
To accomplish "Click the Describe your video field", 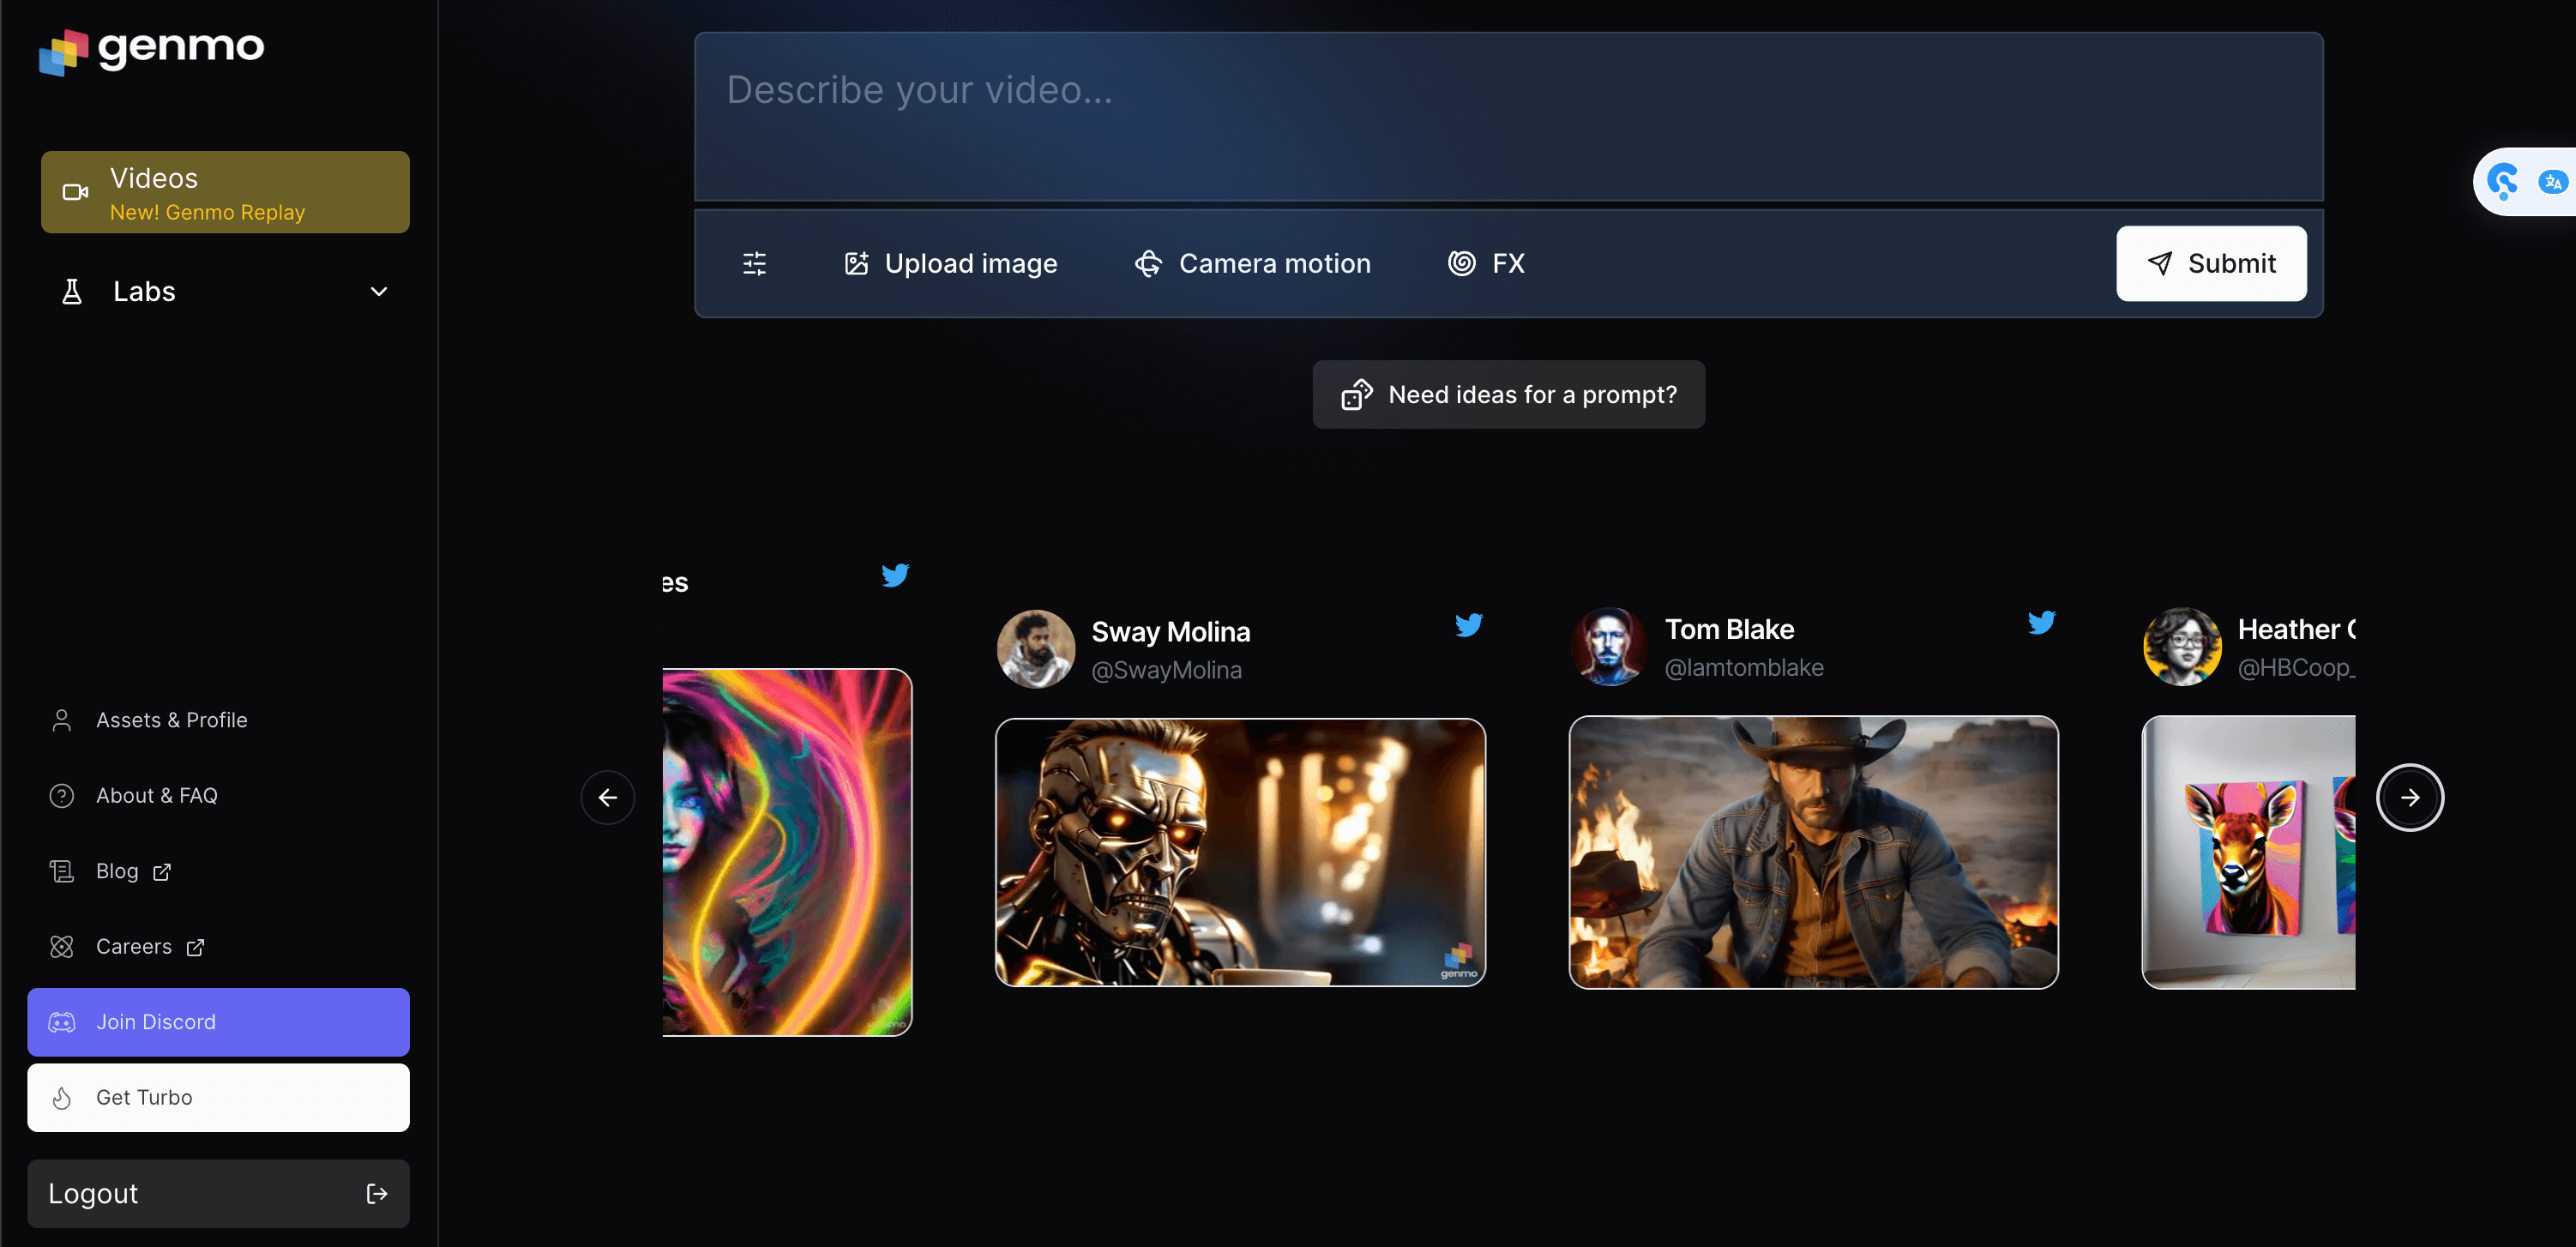I will [x=1508, y=115].
